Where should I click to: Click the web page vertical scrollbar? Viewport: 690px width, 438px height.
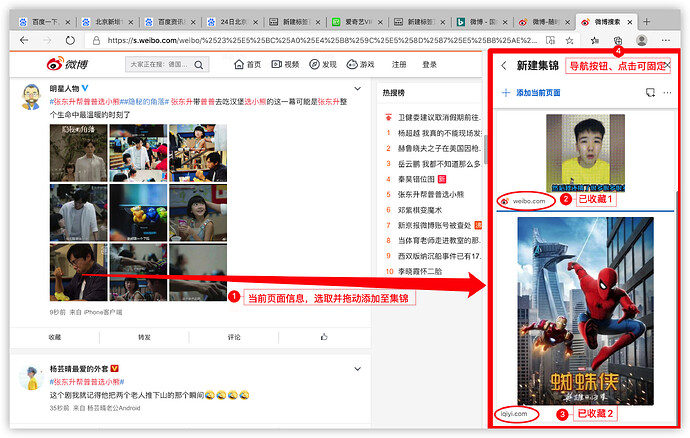[x=485, y=150]
